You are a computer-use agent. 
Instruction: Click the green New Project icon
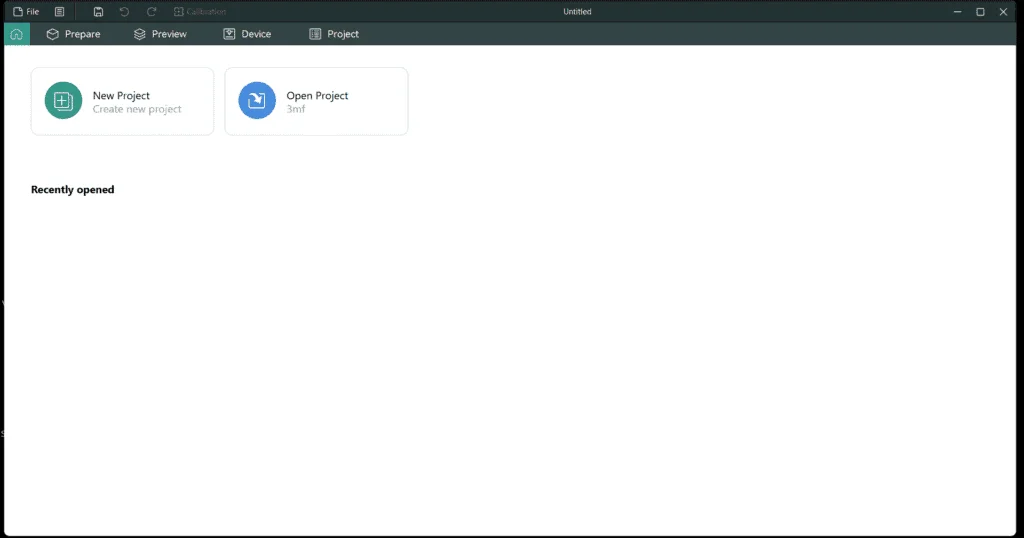tap(63, 101)
